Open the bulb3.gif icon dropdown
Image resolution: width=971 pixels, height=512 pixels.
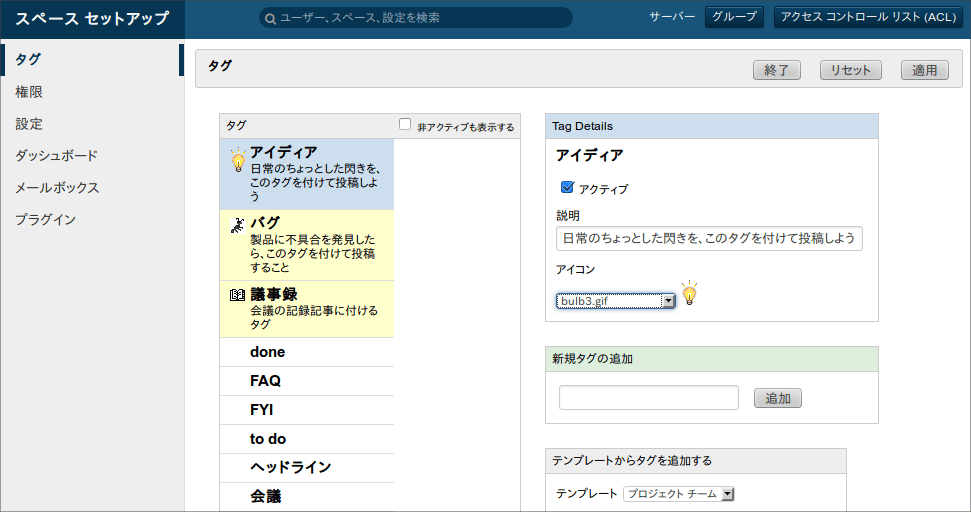tap(616, 301)
